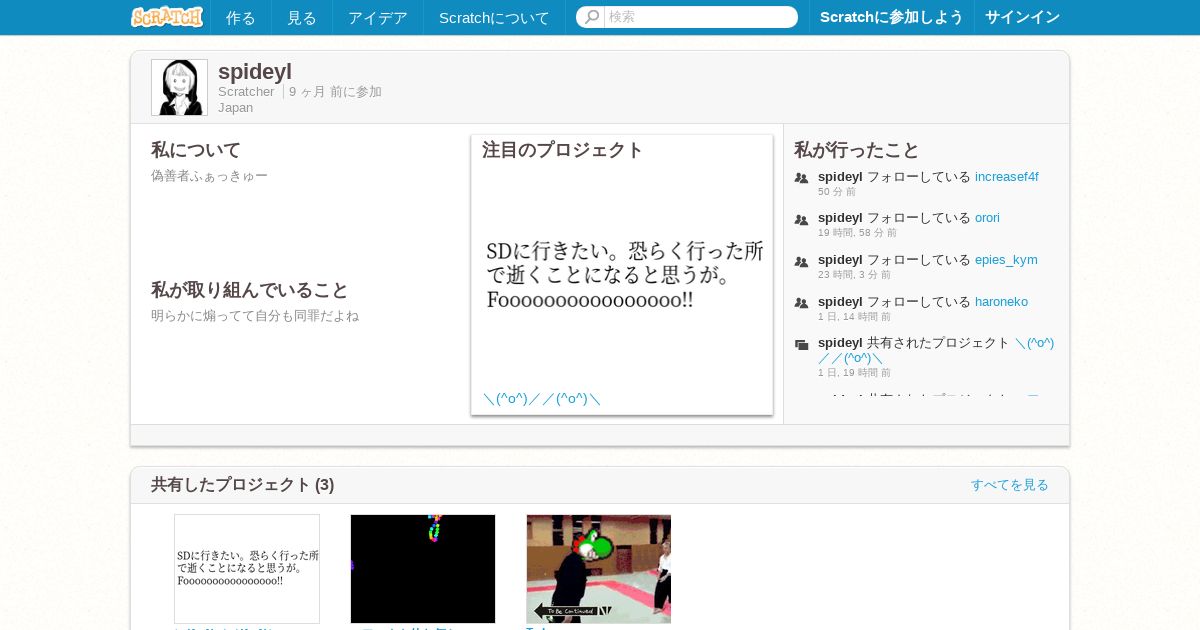Open followed user increasef4f
Viewport: 1200px width, 630px height.
pyautogui.click(x=1007, y=176)
